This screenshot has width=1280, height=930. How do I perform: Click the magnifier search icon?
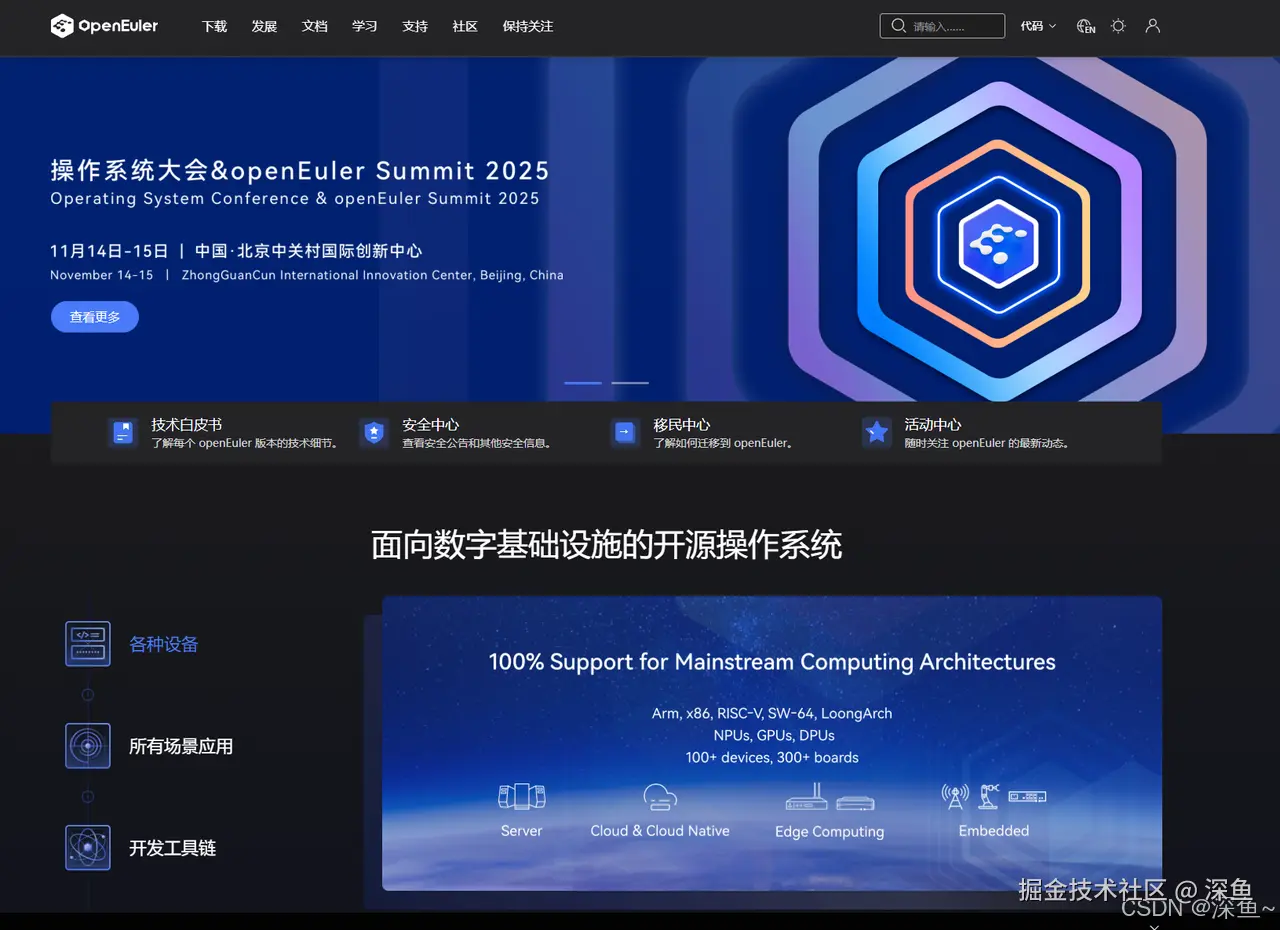[898, 26]
